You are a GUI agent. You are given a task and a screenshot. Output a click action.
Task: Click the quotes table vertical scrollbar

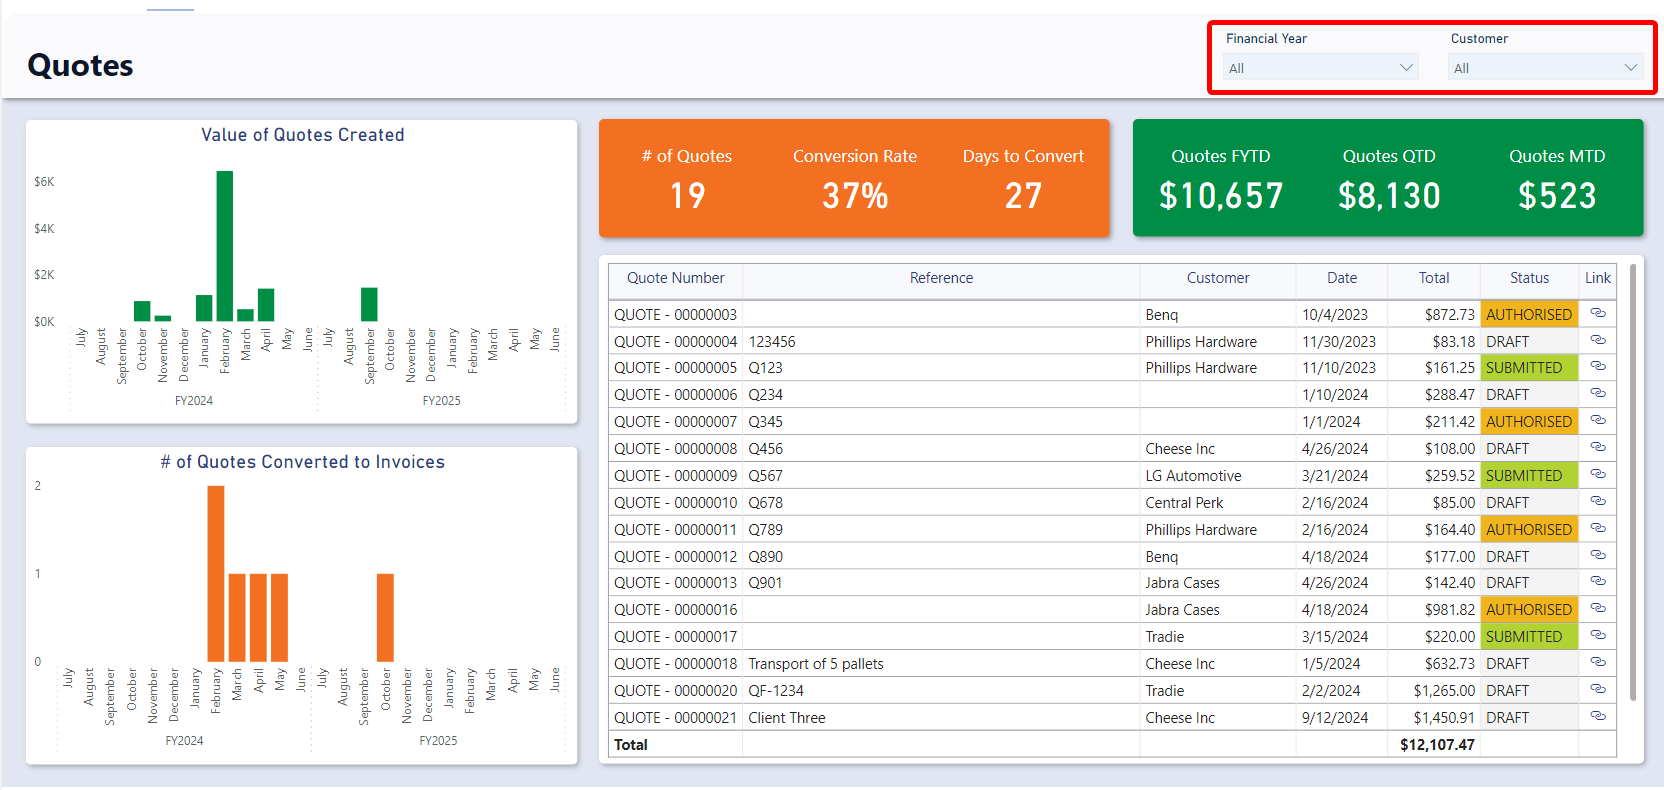1633,482
